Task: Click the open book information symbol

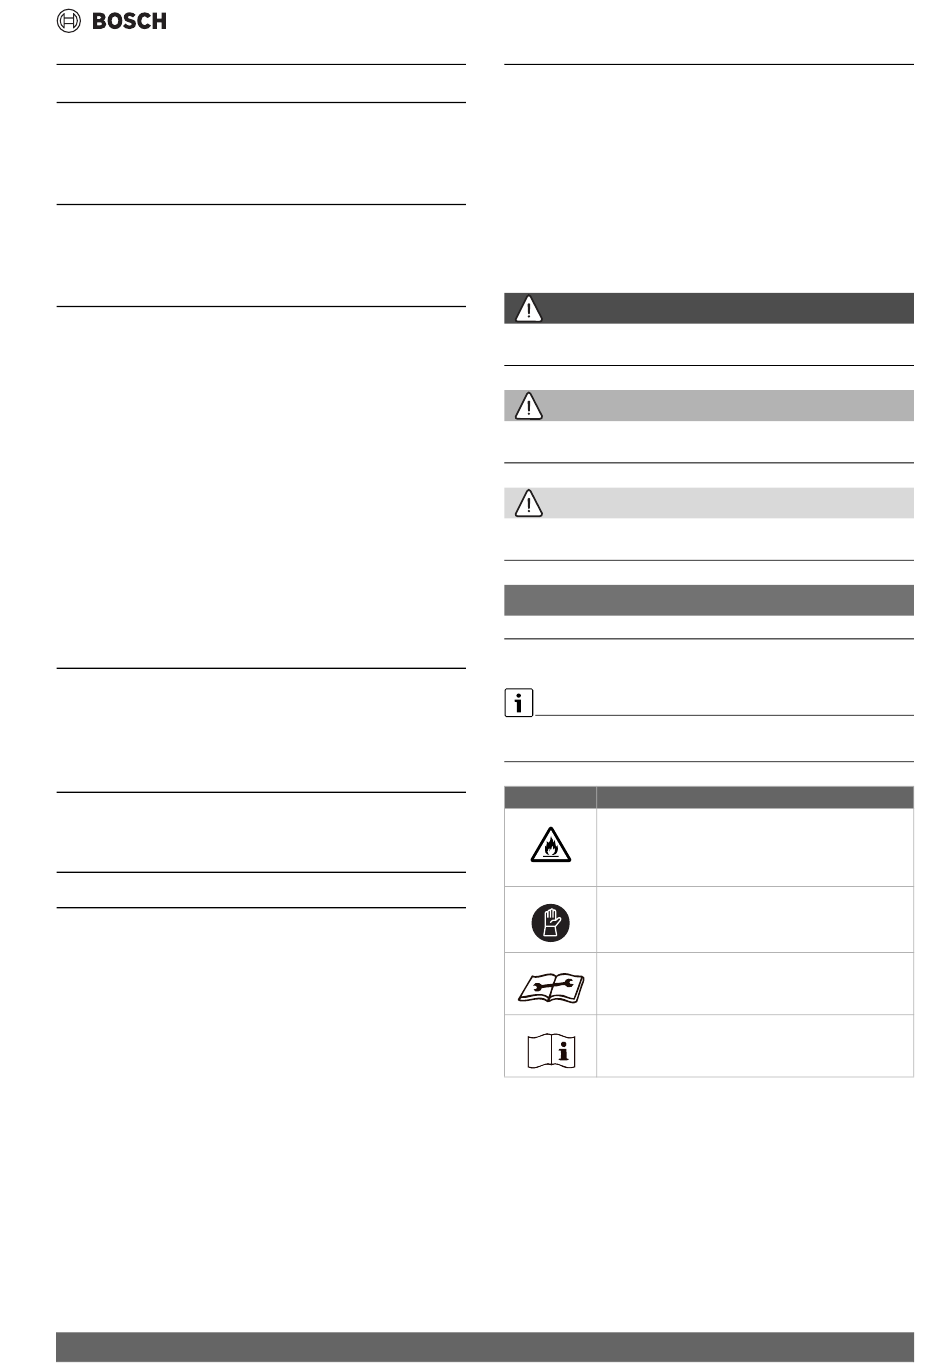Action: pyautogui.click(x=551, y=1049)
